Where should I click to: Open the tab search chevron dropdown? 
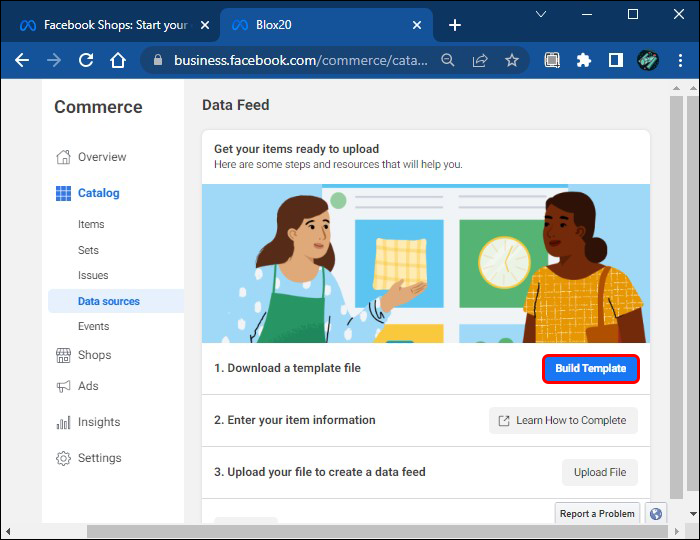point(541,15)
